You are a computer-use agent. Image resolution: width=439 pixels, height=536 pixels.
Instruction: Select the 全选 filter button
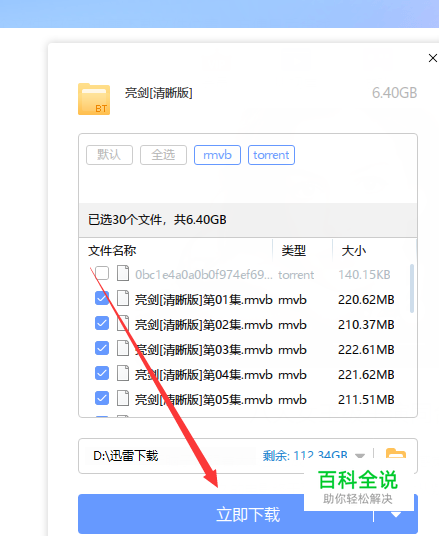(163, 155)
